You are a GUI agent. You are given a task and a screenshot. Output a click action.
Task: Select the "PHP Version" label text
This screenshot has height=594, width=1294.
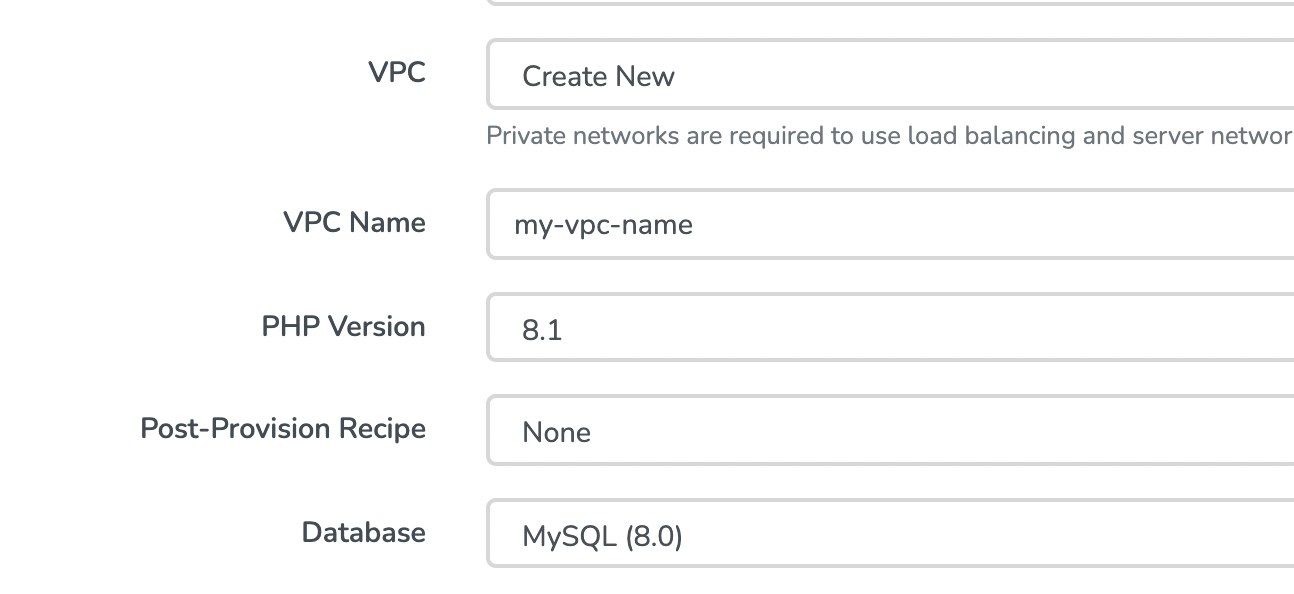pos(343,326)
